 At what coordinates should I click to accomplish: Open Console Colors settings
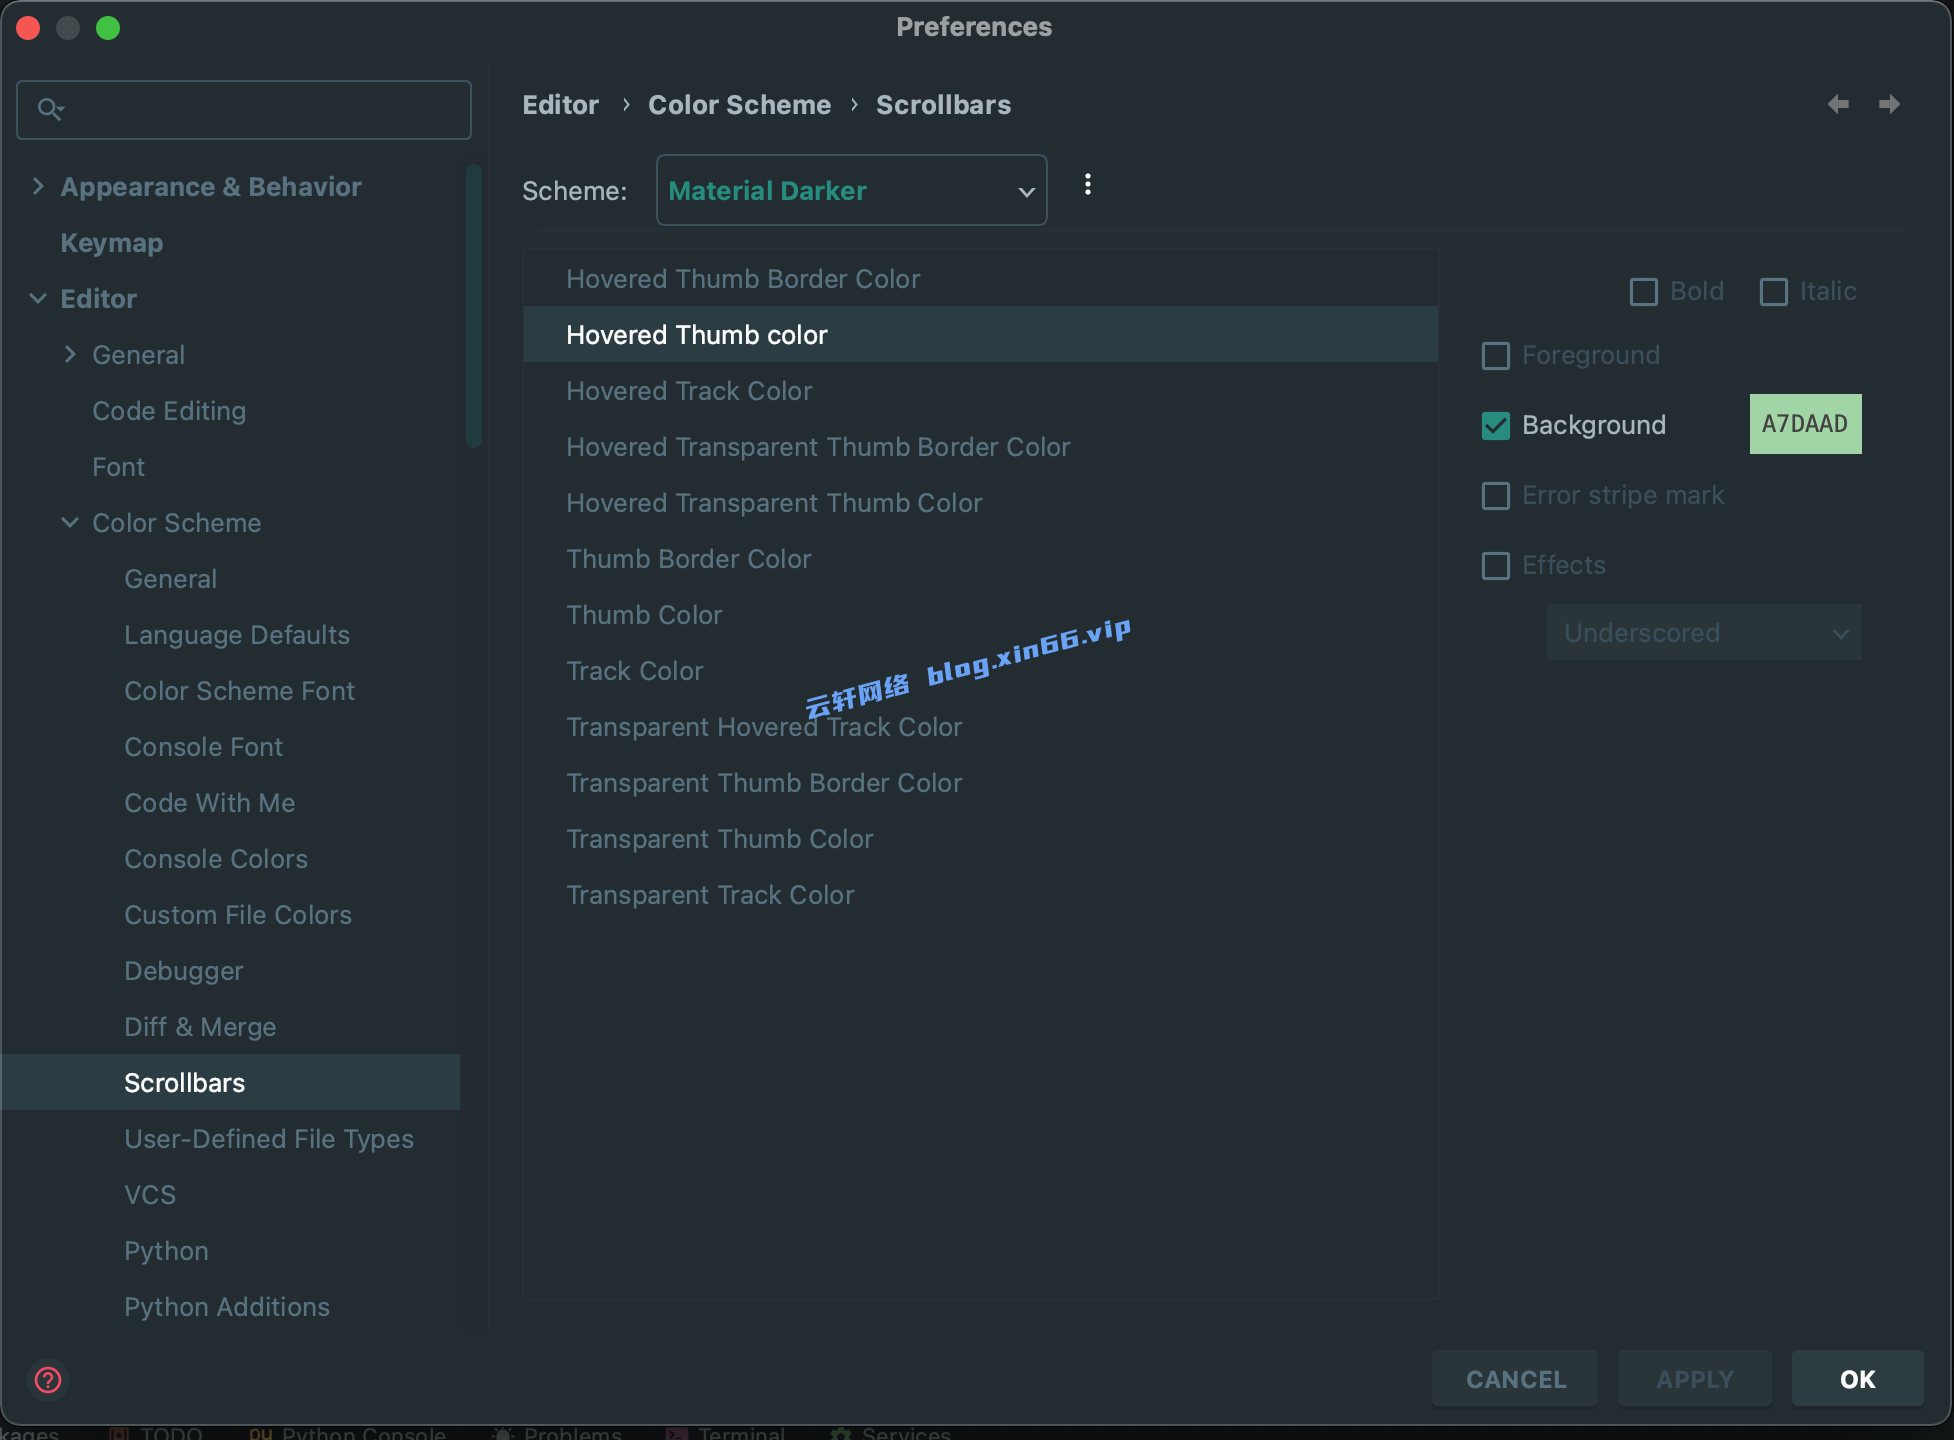click(216, 859)
